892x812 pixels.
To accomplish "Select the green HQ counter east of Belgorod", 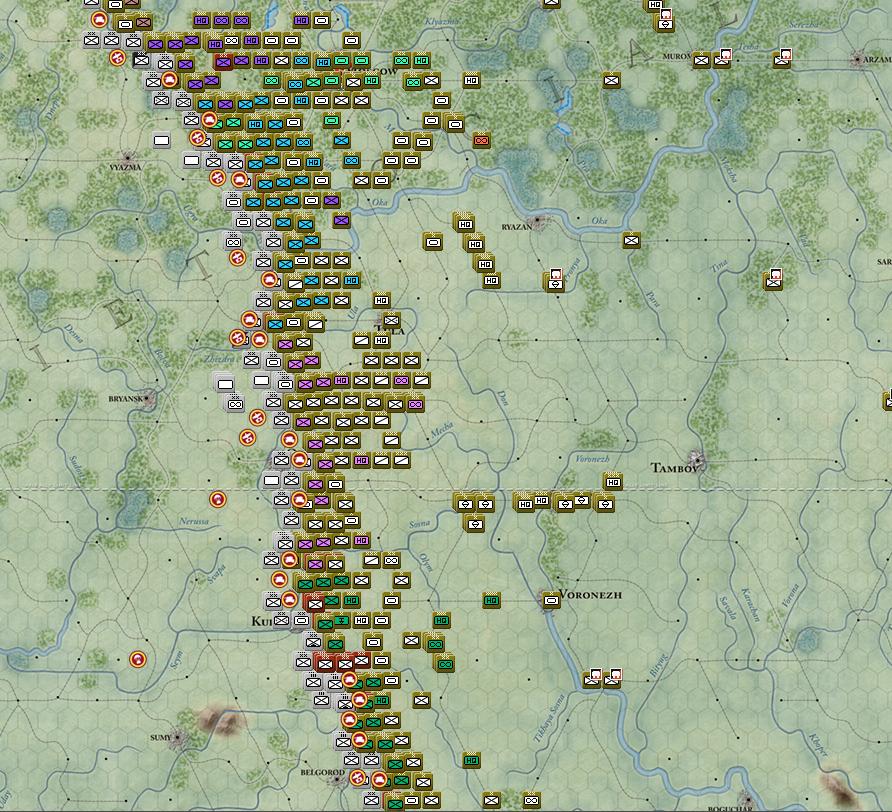I will pyautogui.click(x=471, y=760).
